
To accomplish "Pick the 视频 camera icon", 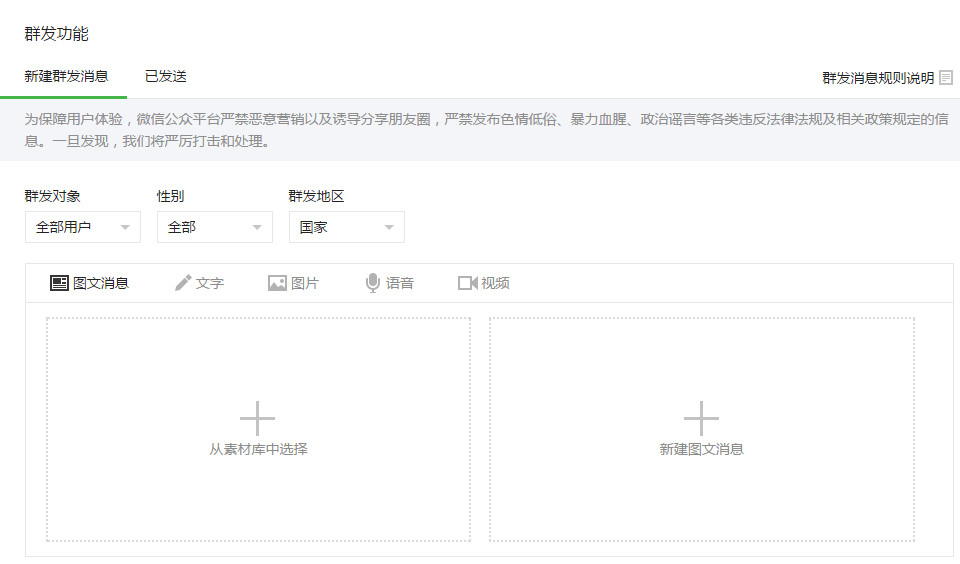I will coord(468,283).
